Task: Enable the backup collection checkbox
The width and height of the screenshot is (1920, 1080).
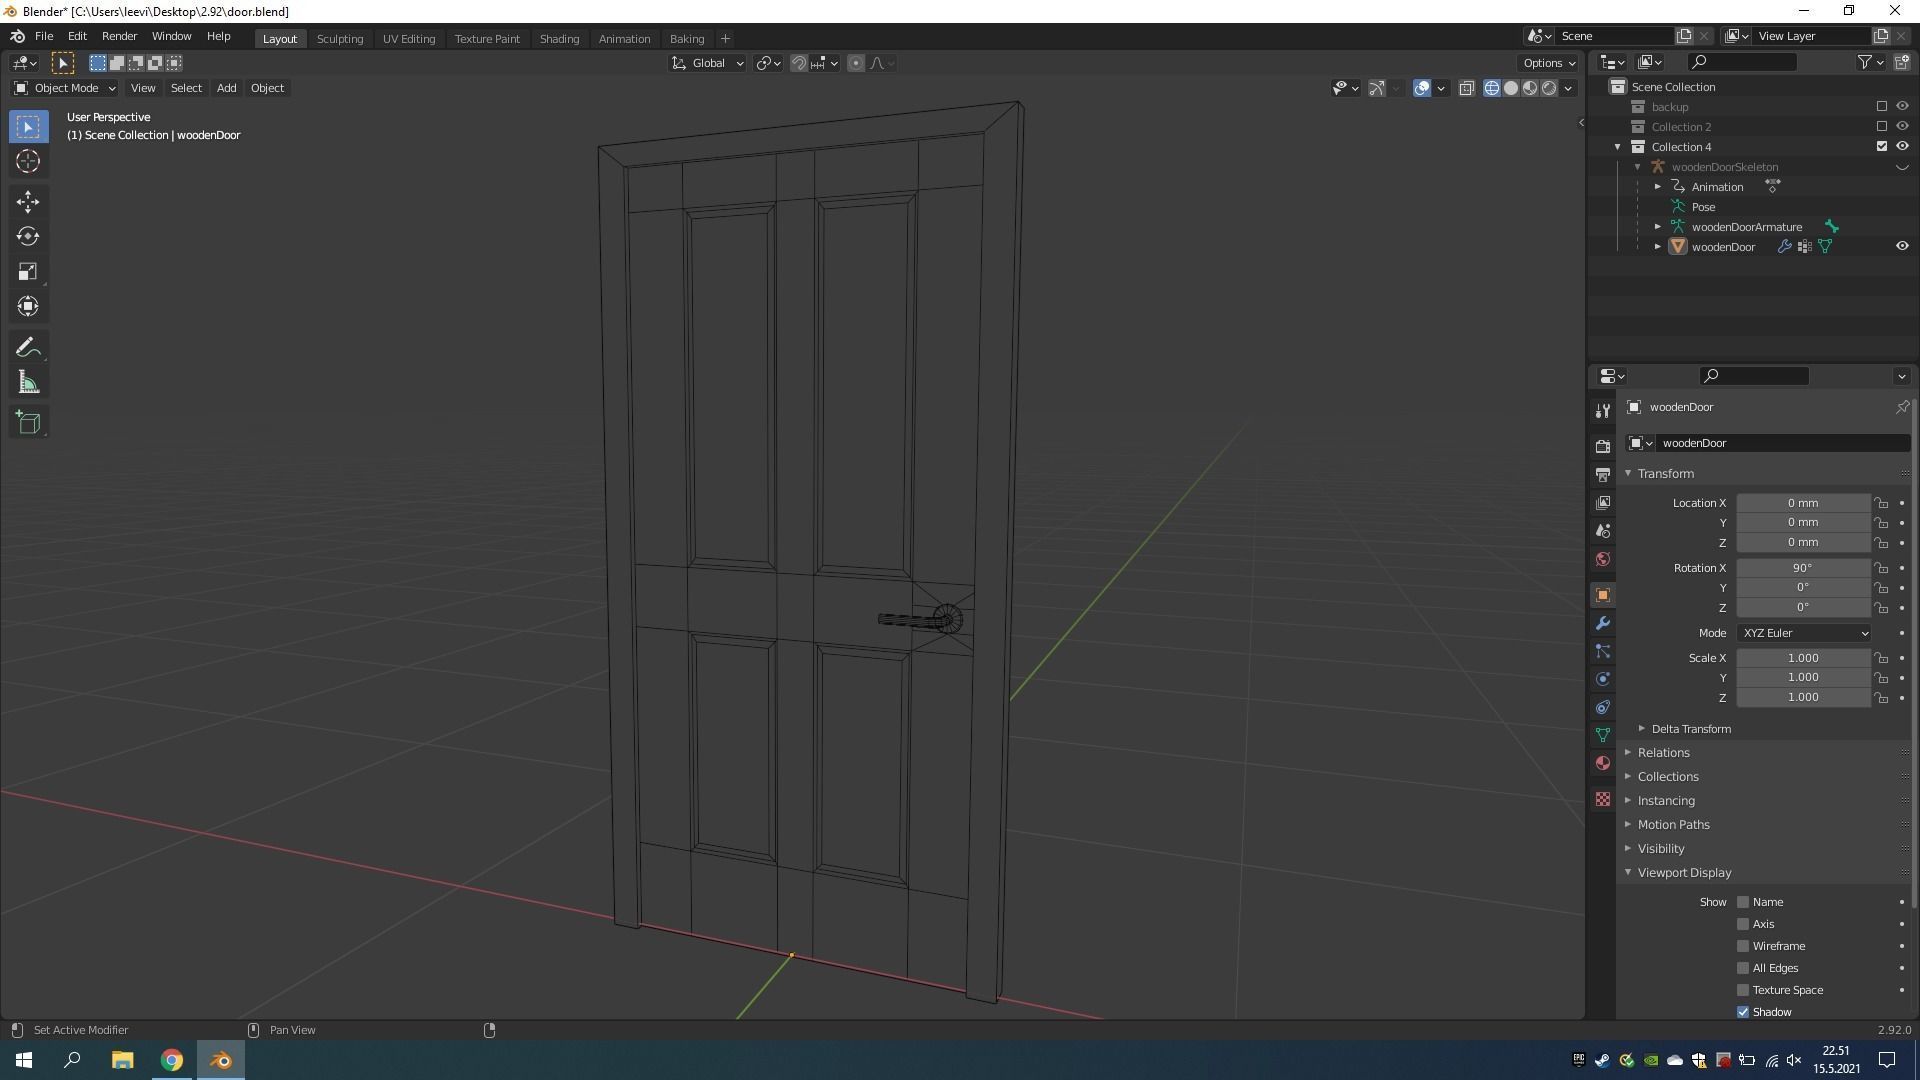Action: point(1882,107)
